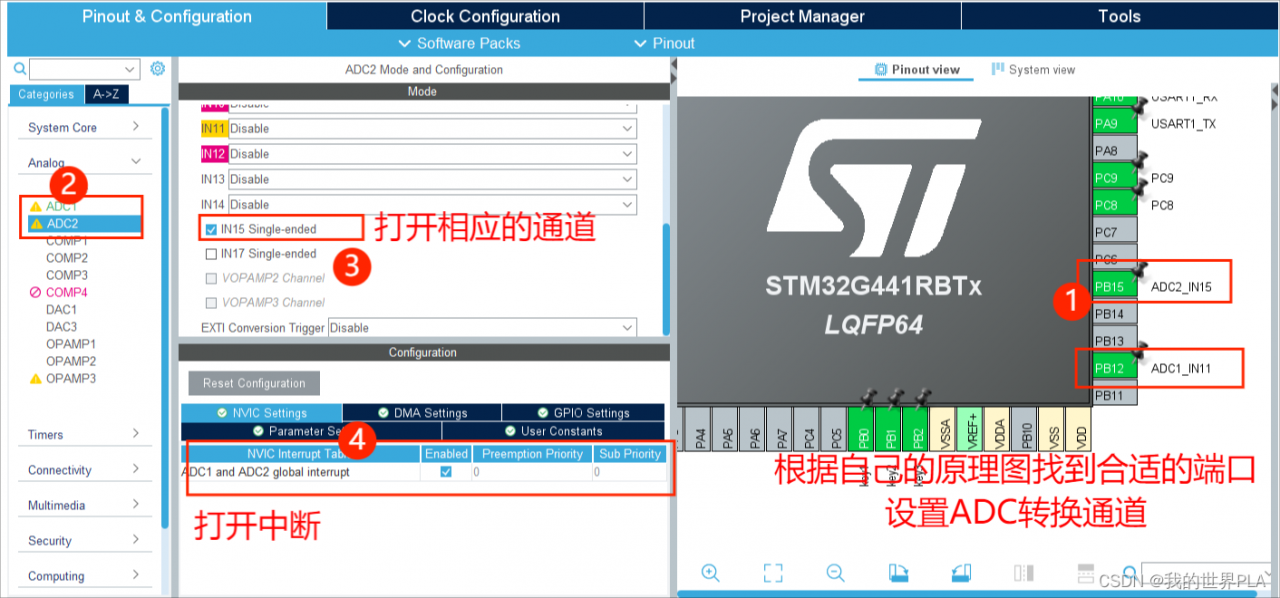Click green pin PB15 on the chip

point(1114,287)
